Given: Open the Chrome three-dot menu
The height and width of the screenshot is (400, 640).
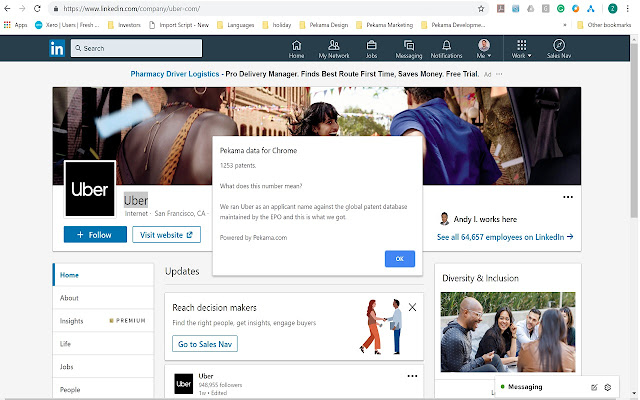Looking at the screenshot, I should (x=628, y=9).
